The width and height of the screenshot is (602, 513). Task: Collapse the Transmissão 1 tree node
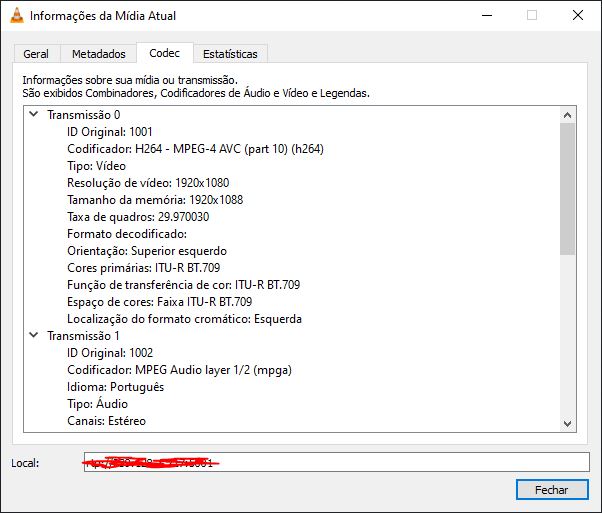34,335
